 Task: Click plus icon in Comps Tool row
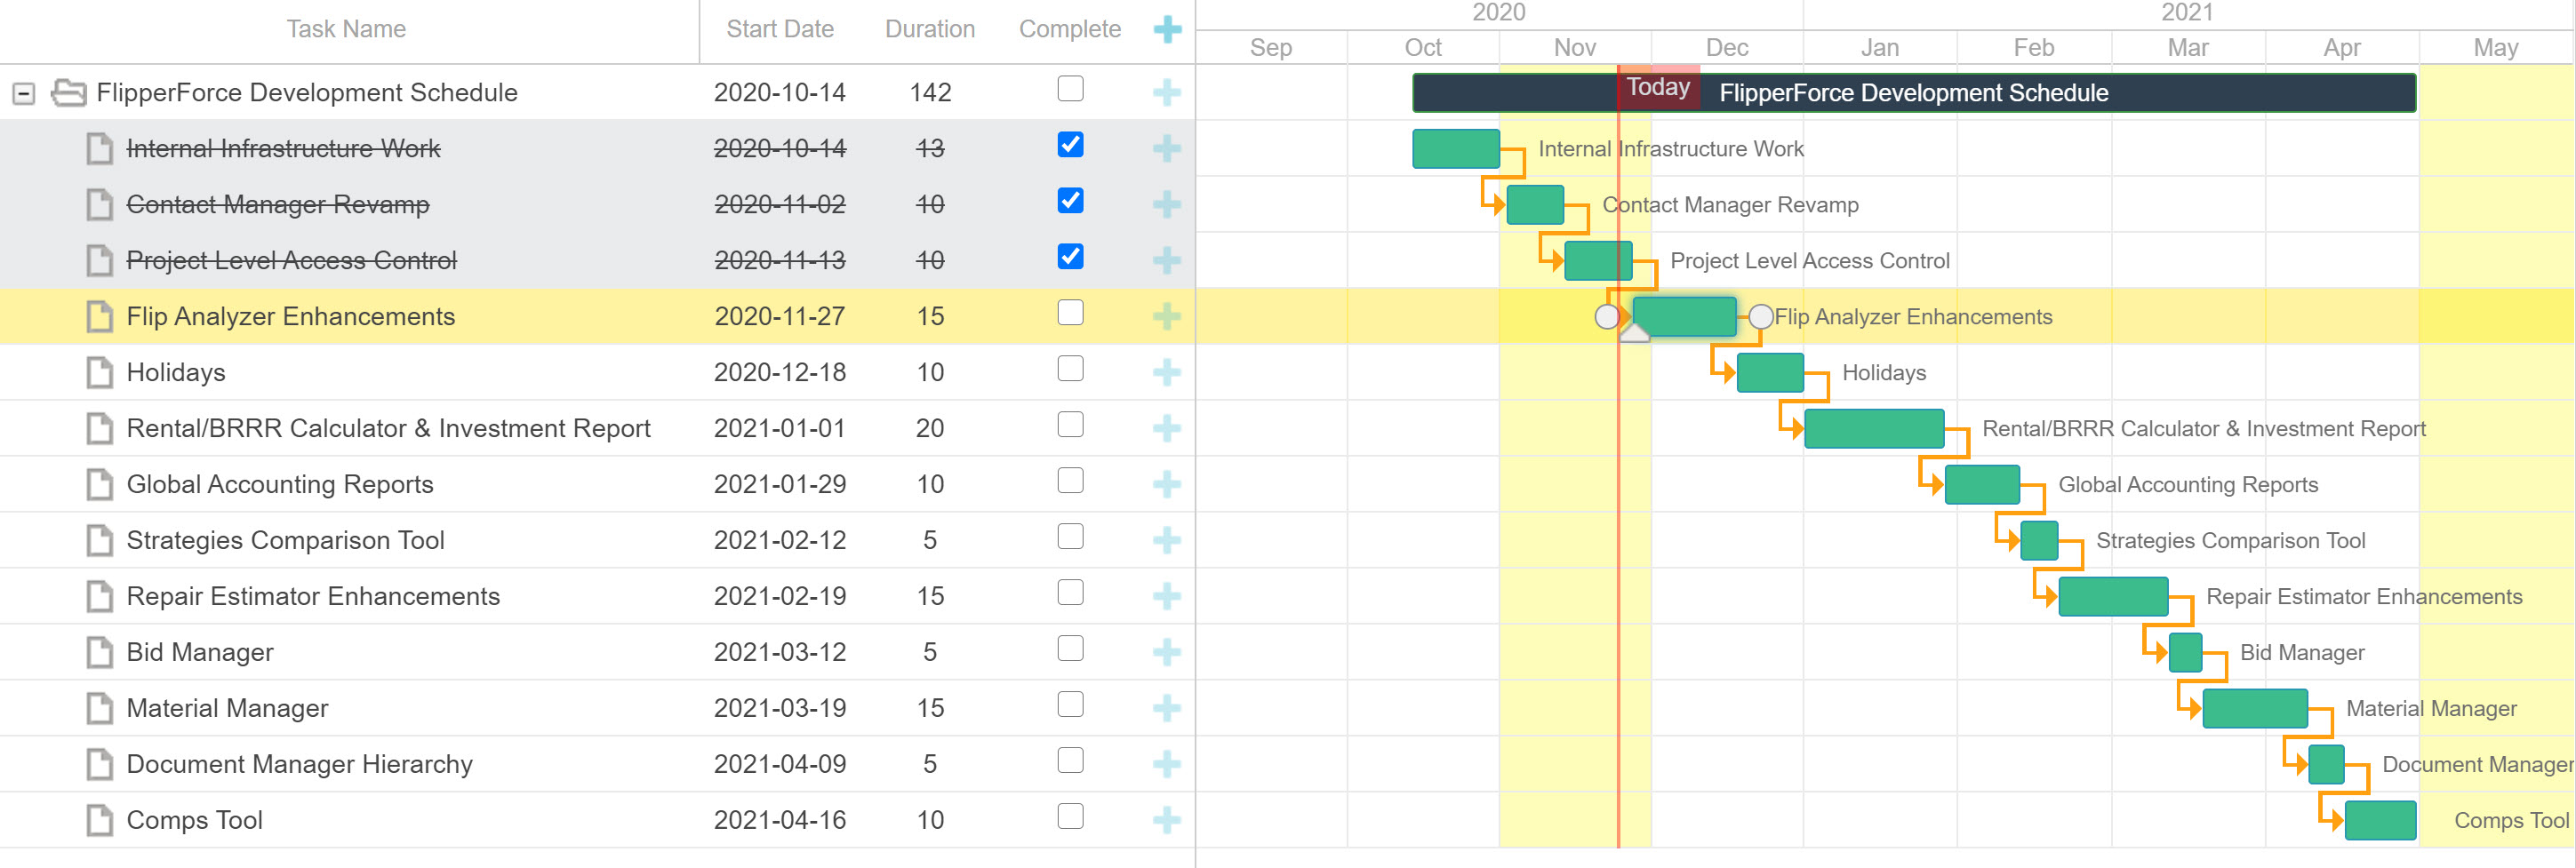click(1167, 821)
